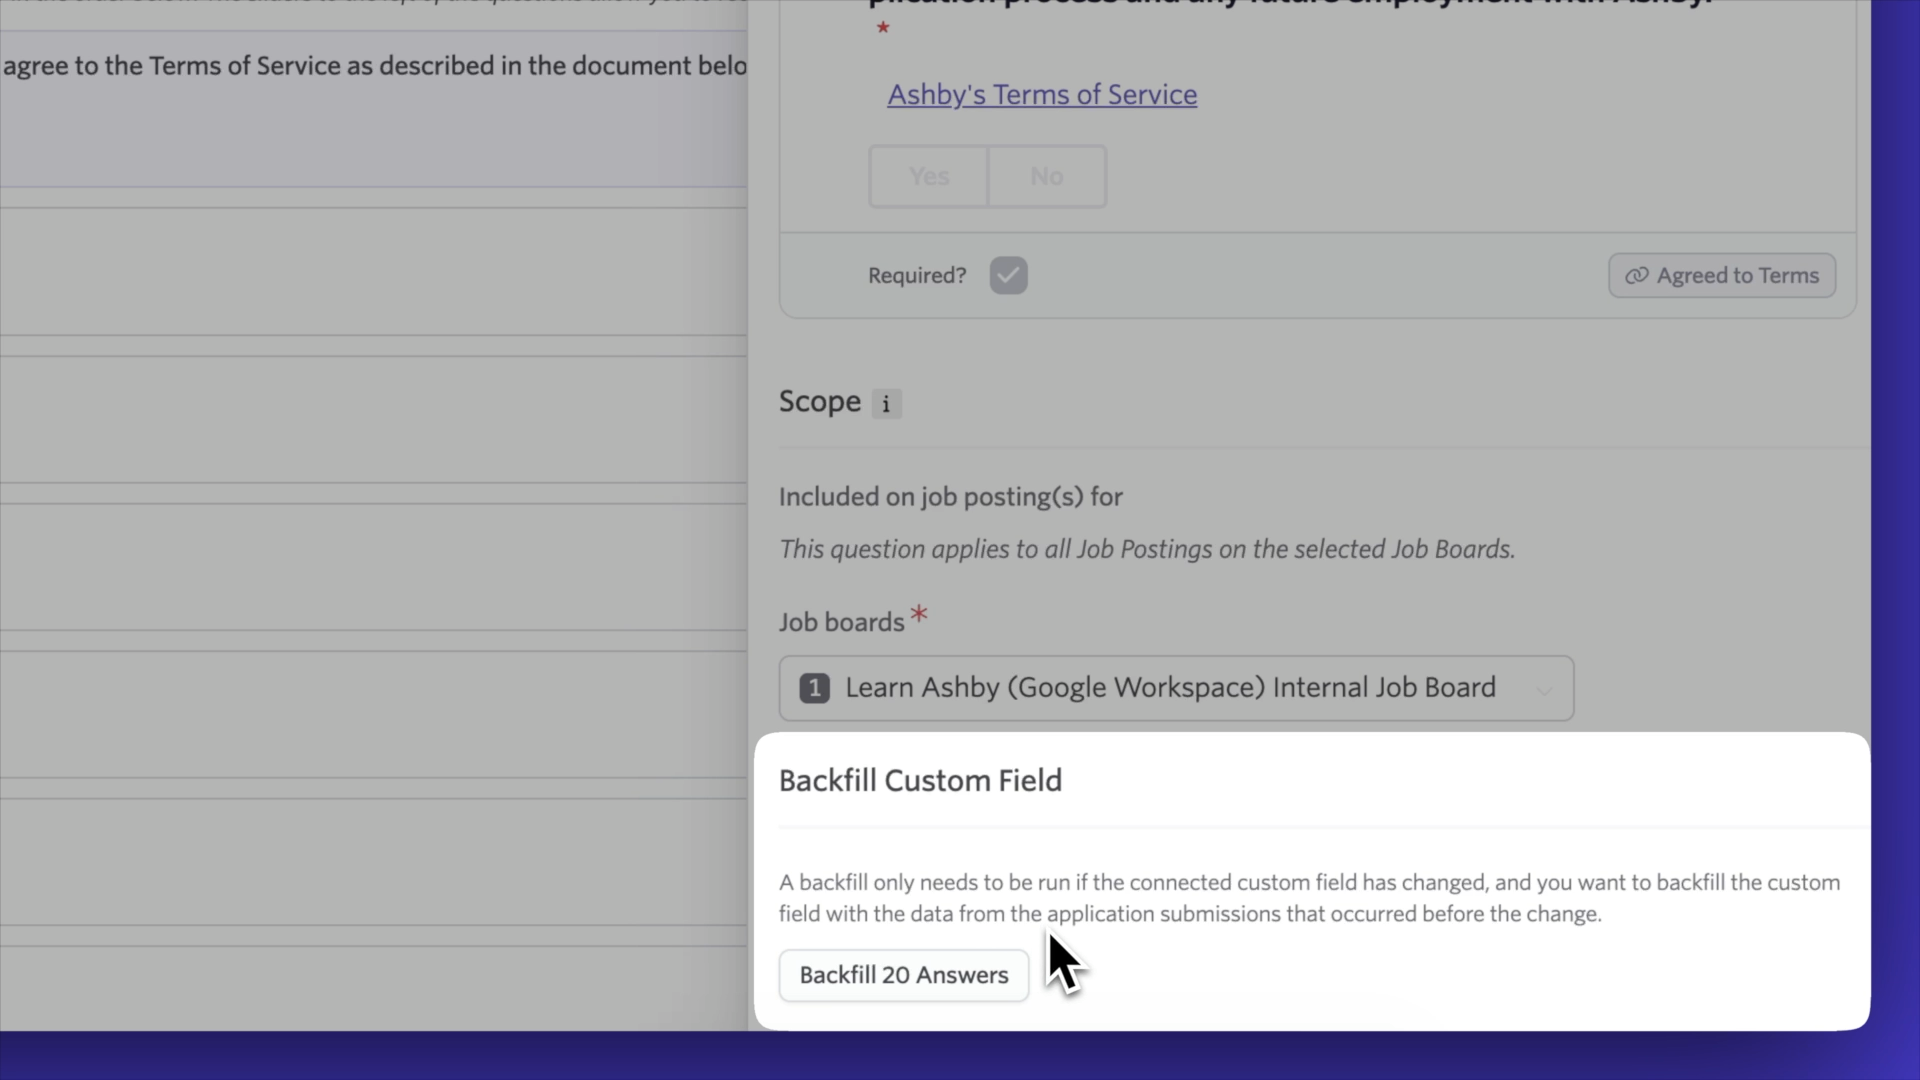Click the Backfill Custom Field heading
The height and width of the screenshot is (1080, 1920).
point(920,781)
